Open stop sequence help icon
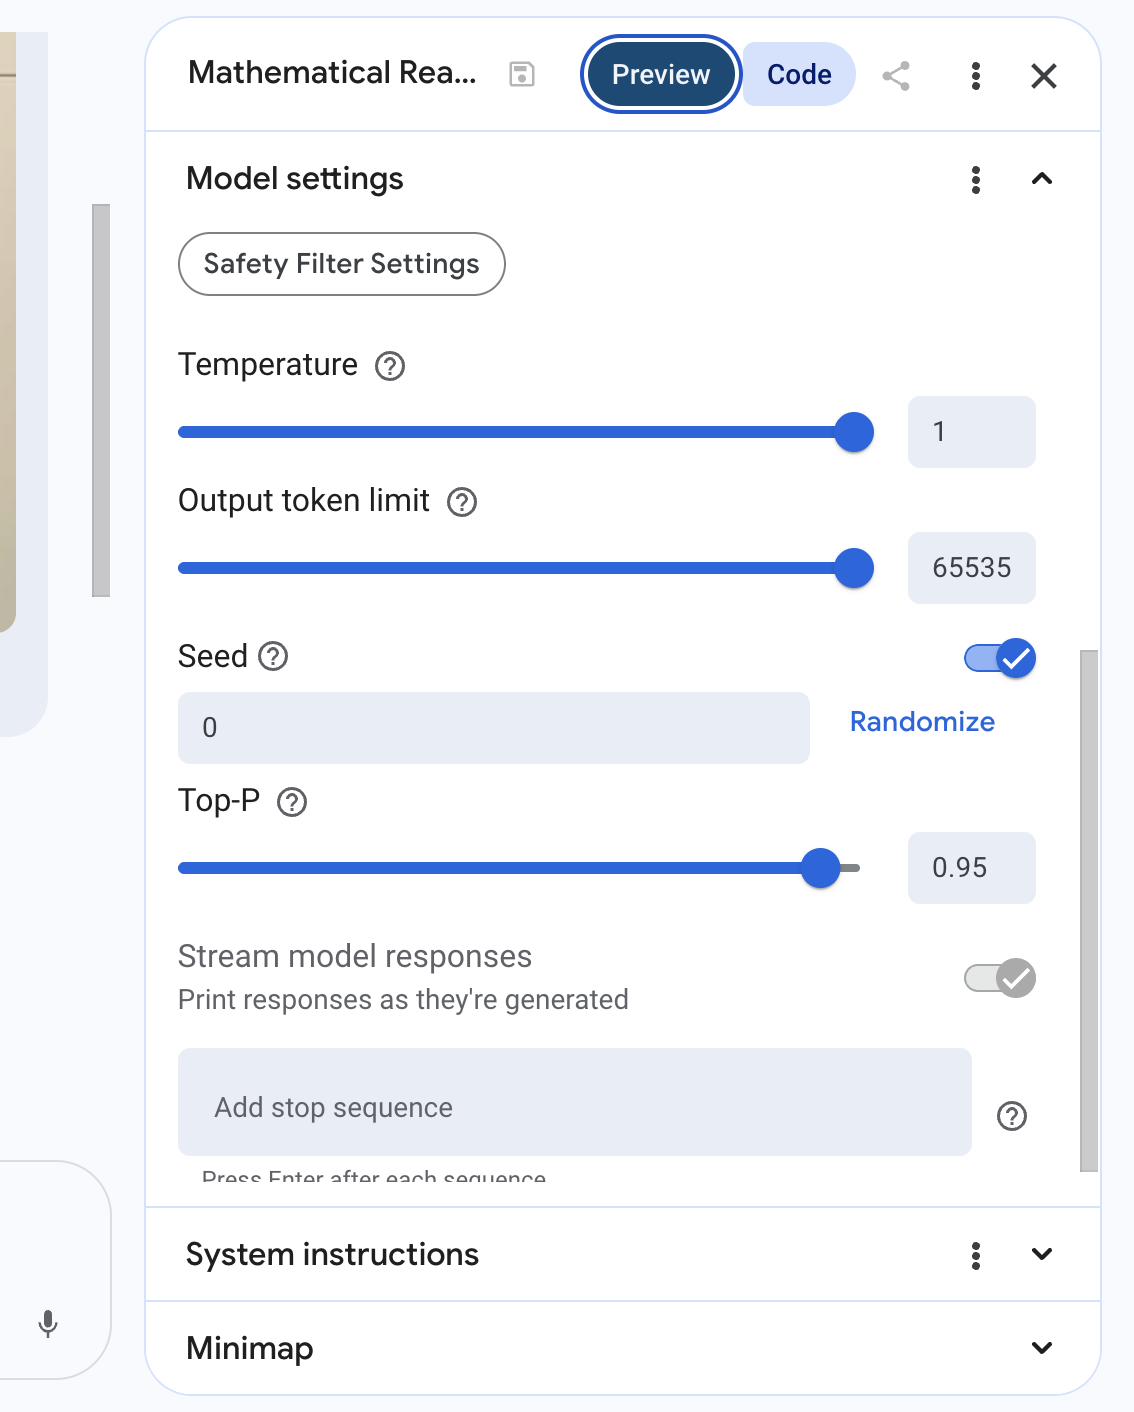This screenshot has height=1412, width=1134. 1012,1116
